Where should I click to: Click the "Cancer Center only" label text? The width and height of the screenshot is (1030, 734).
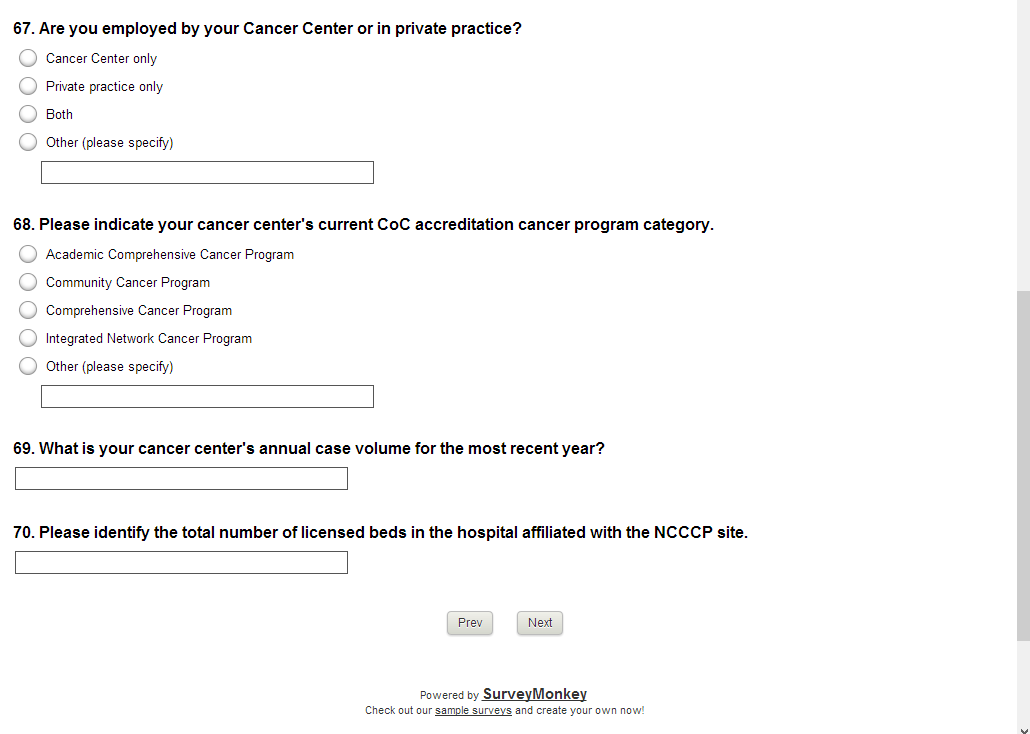[101, 59]
